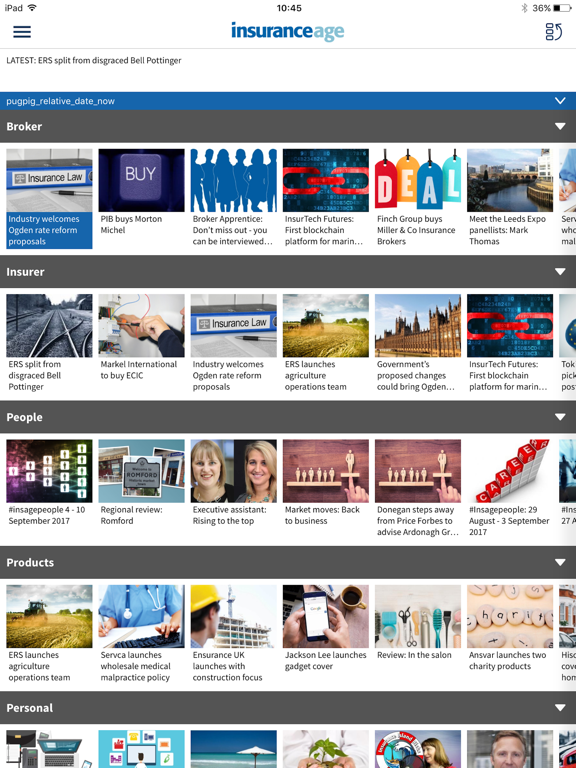The height and width of the screenshot is (768, 576).
Task: Tap the battery indicator icon
Action: pos(562,8)
